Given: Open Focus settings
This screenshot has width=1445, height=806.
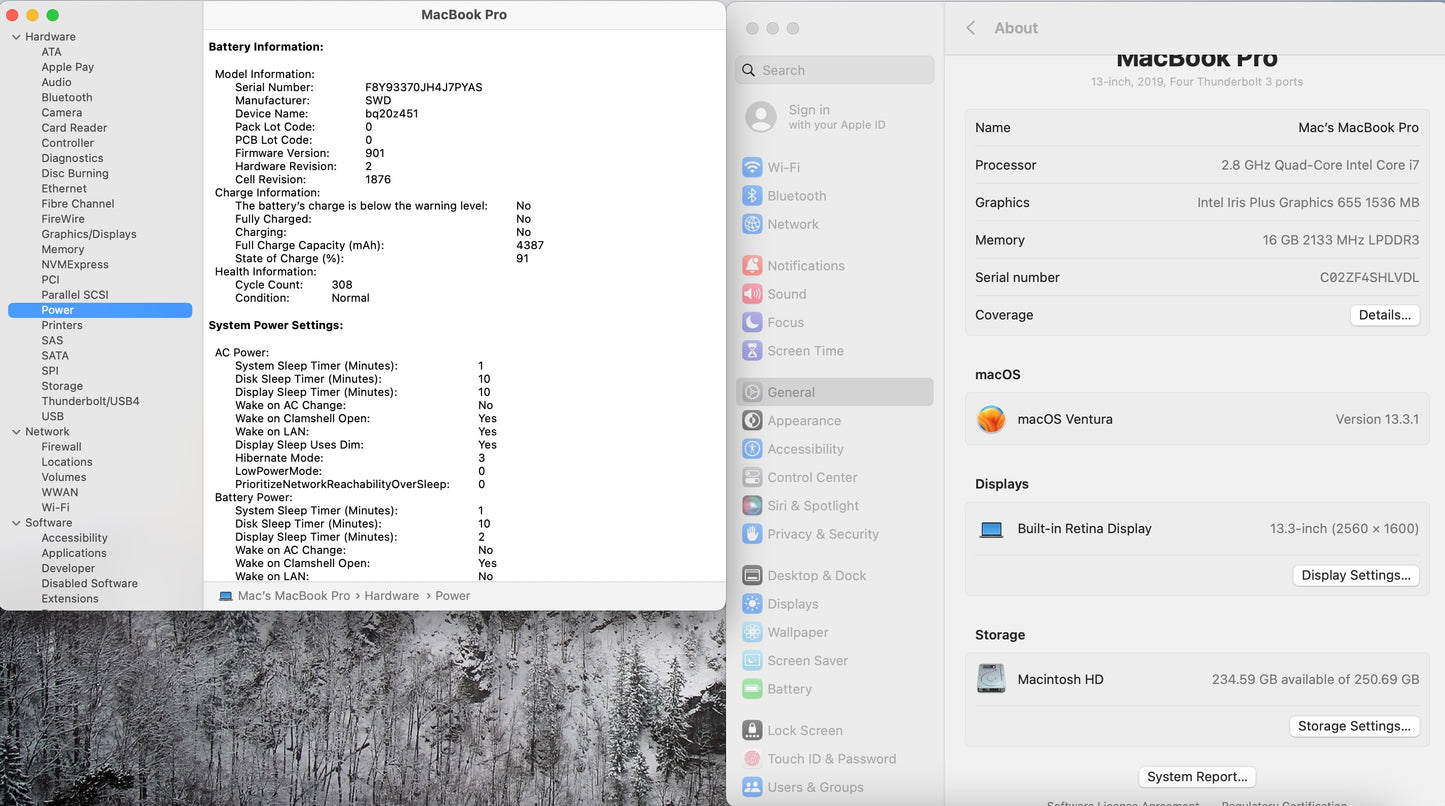Looking at the screenshot, I should coord(783,322).
